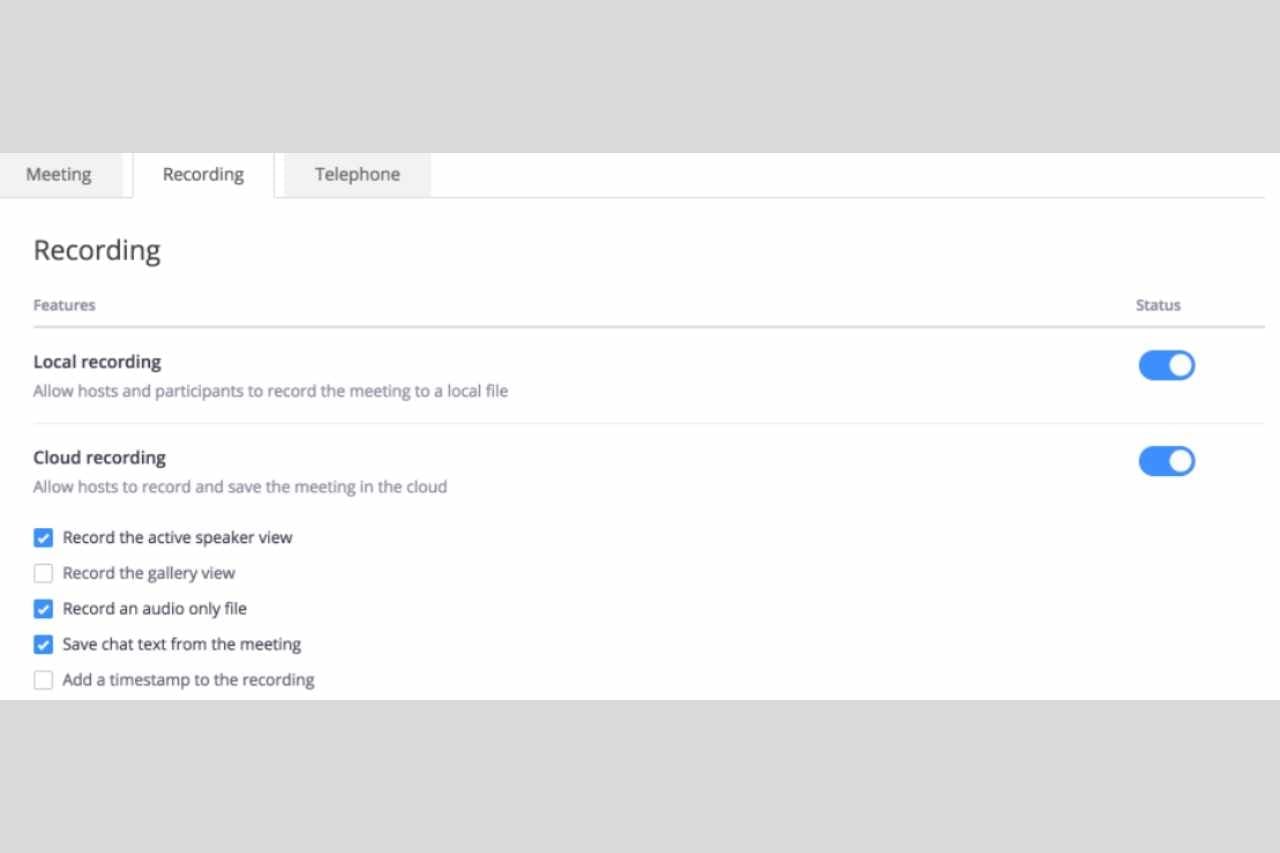
Task: Click the Features column header
Action: (x=64, y=305)
